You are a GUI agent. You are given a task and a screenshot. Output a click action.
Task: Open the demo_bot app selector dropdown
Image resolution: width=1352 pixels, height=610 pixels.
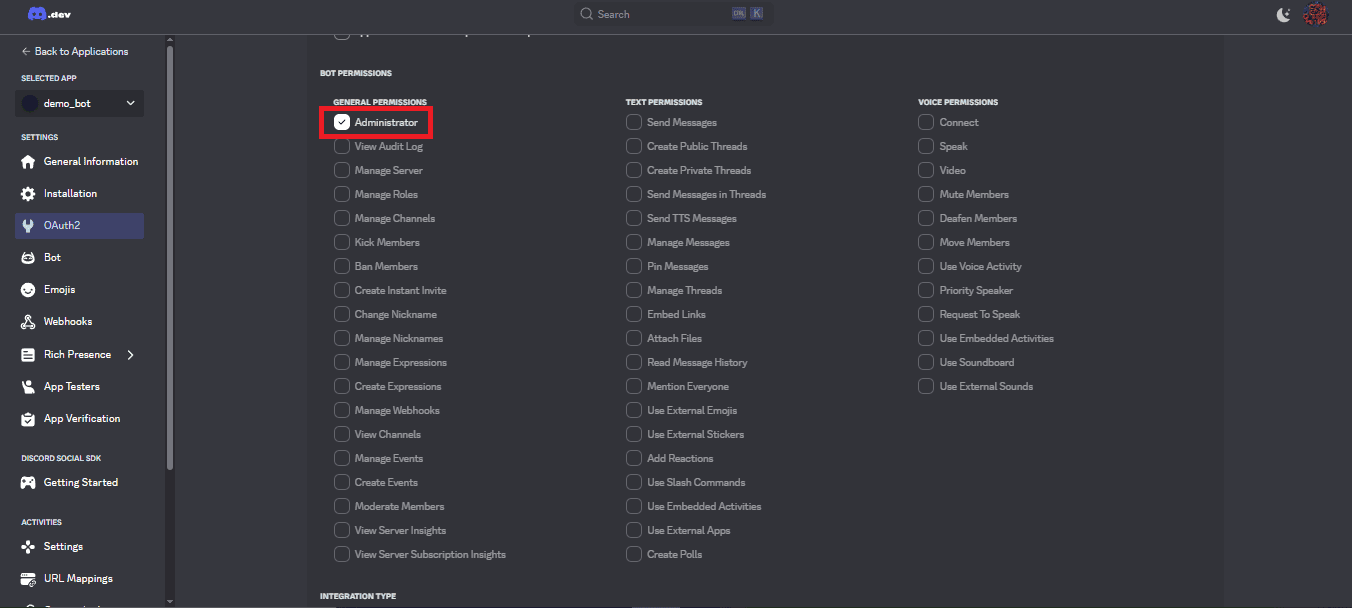(x=80, y=104)
